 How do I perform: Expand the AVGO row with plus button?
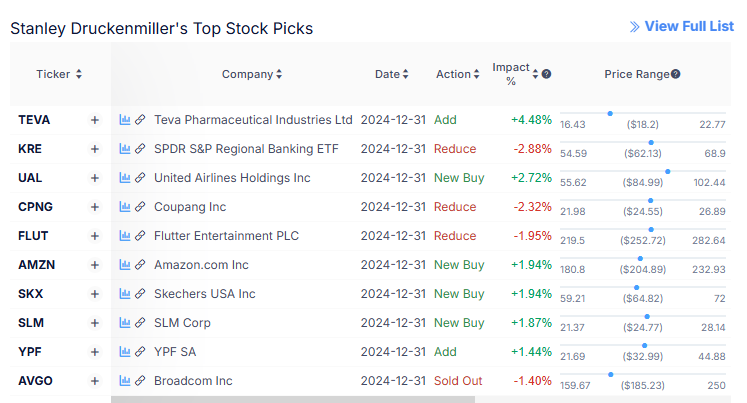(x=95, y=381)
